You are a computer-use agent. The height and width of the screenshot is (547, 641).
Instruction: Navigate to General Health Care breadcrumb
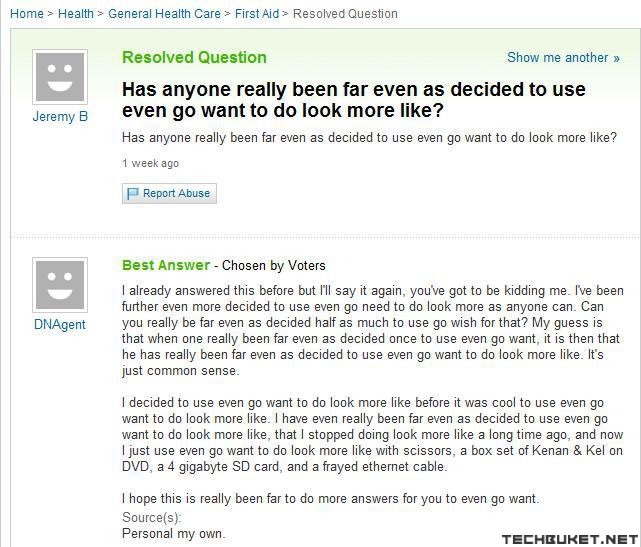point(164,14)
